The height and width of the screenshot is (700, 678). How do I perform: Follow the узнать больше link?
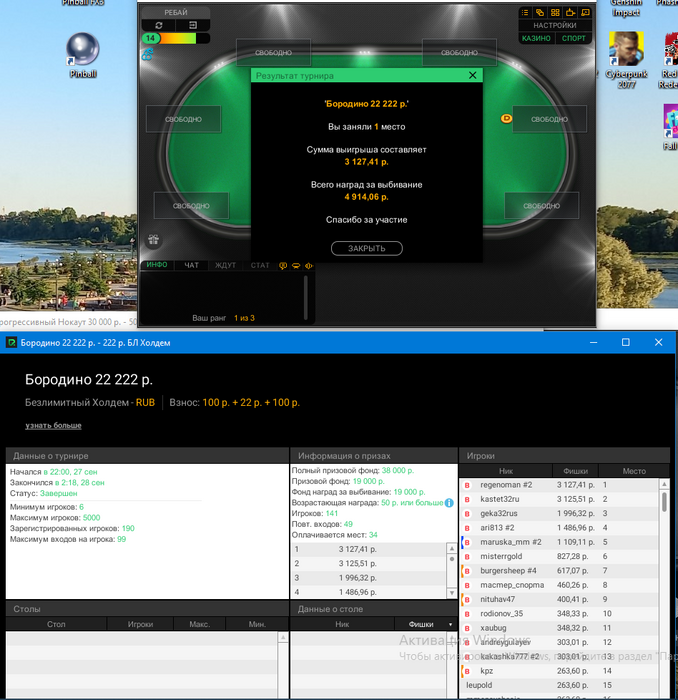coord(53,425)
